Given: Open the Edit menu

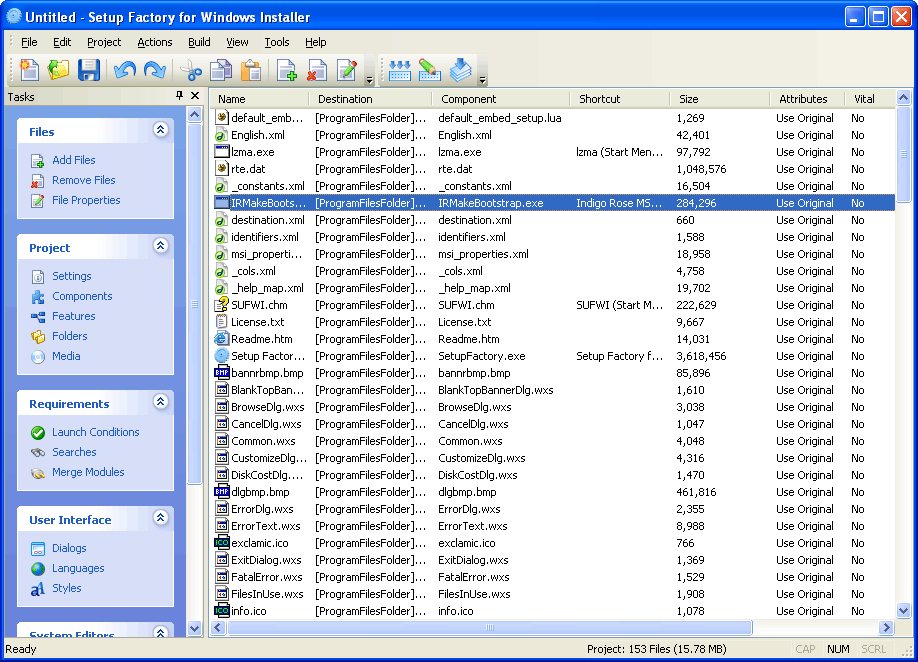Looking at the screenshot, I should point(62,42).
